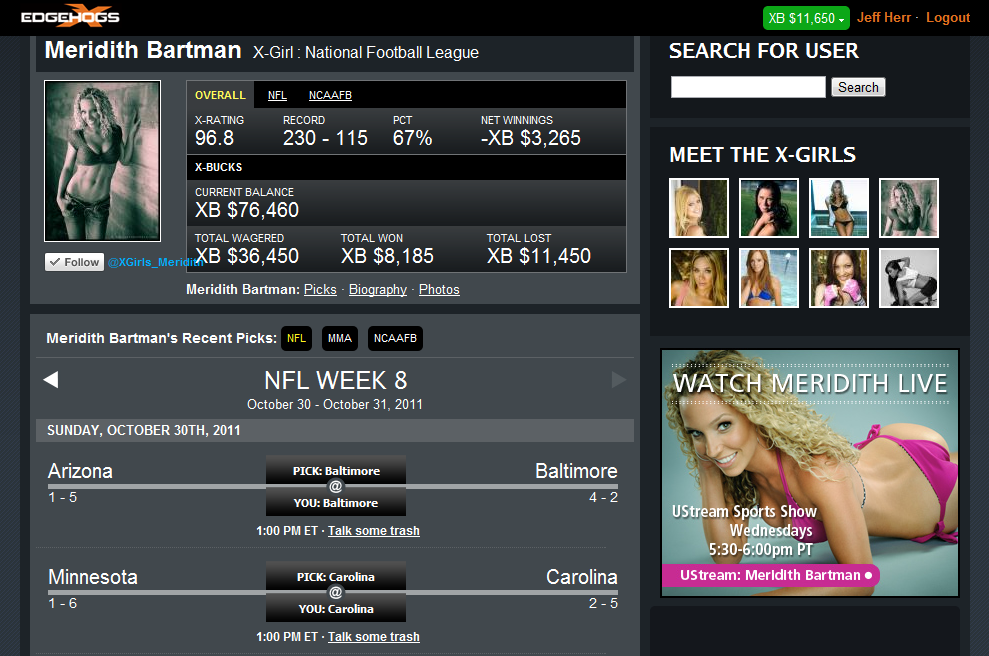989x656 pixels.
Task: Click the Follow button
Action: tap(74, 262)
